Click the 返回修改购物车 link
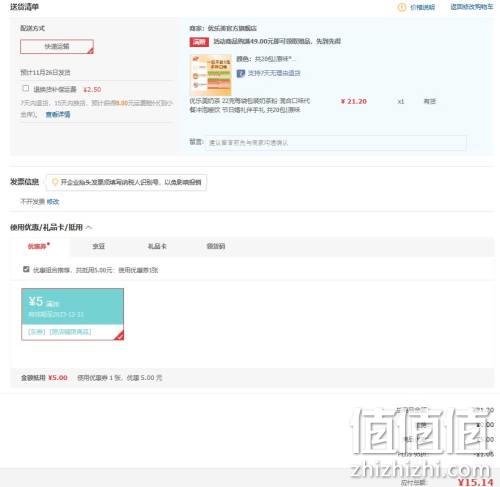 [x=472, y=7]
